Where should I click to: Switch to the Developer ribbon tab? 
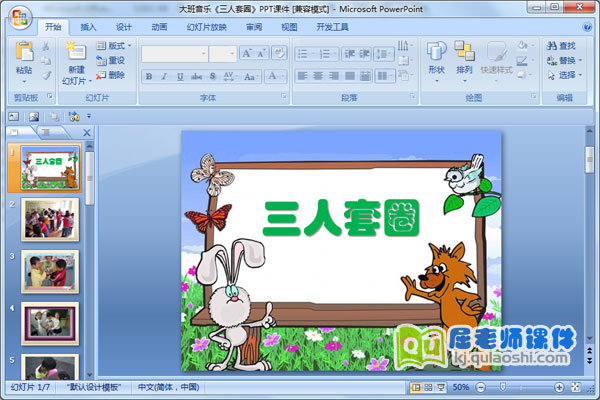click(332, 27)
